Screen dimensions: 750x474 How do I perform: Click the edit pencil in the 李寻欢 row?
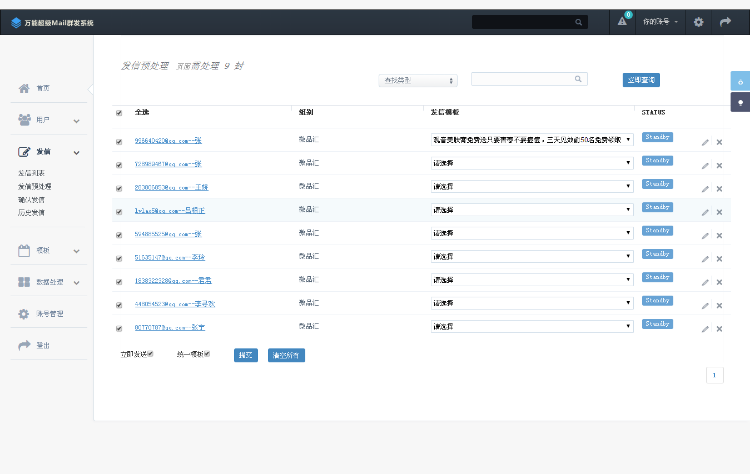(x=705, y=306)
